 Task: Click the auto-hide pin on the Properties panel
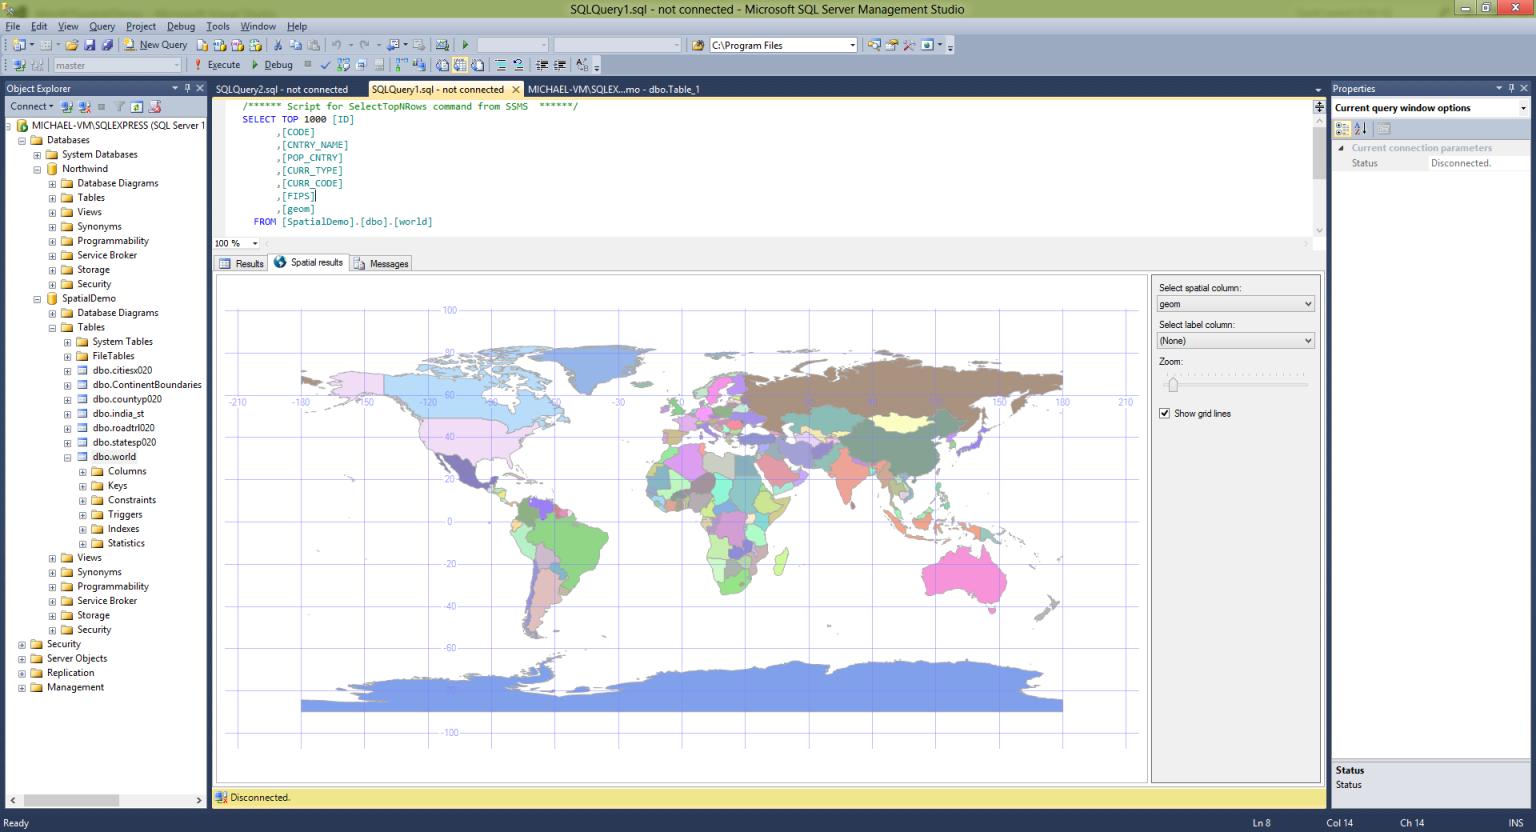[1511, 88]
